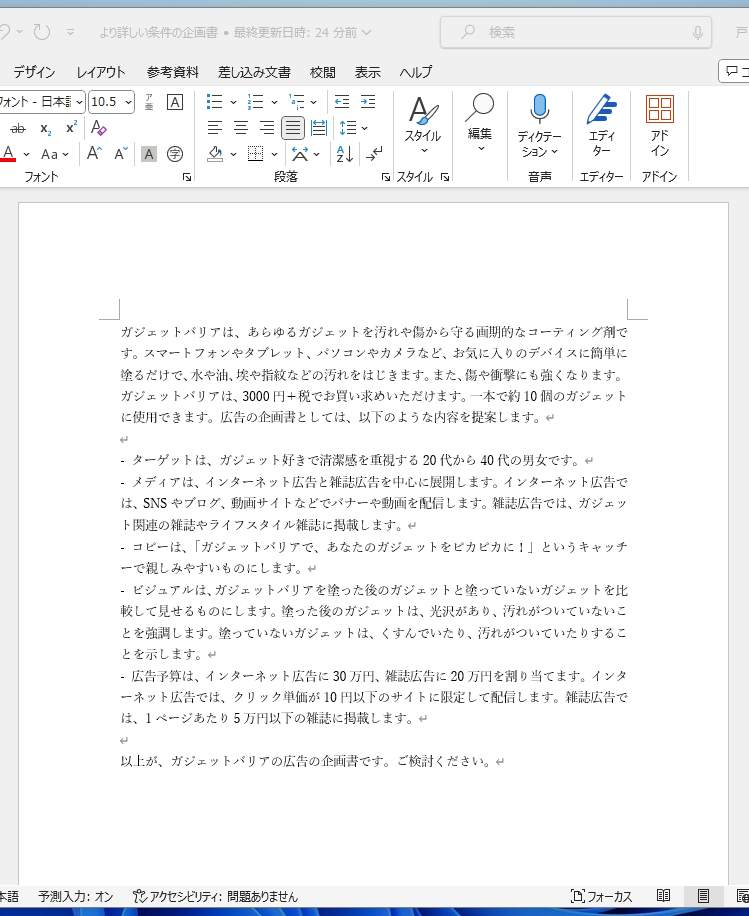Image resolution: width=749 pixels, height=916 pixels.
Task: Start ディクテーション dictation
Action: pos(539,126)
